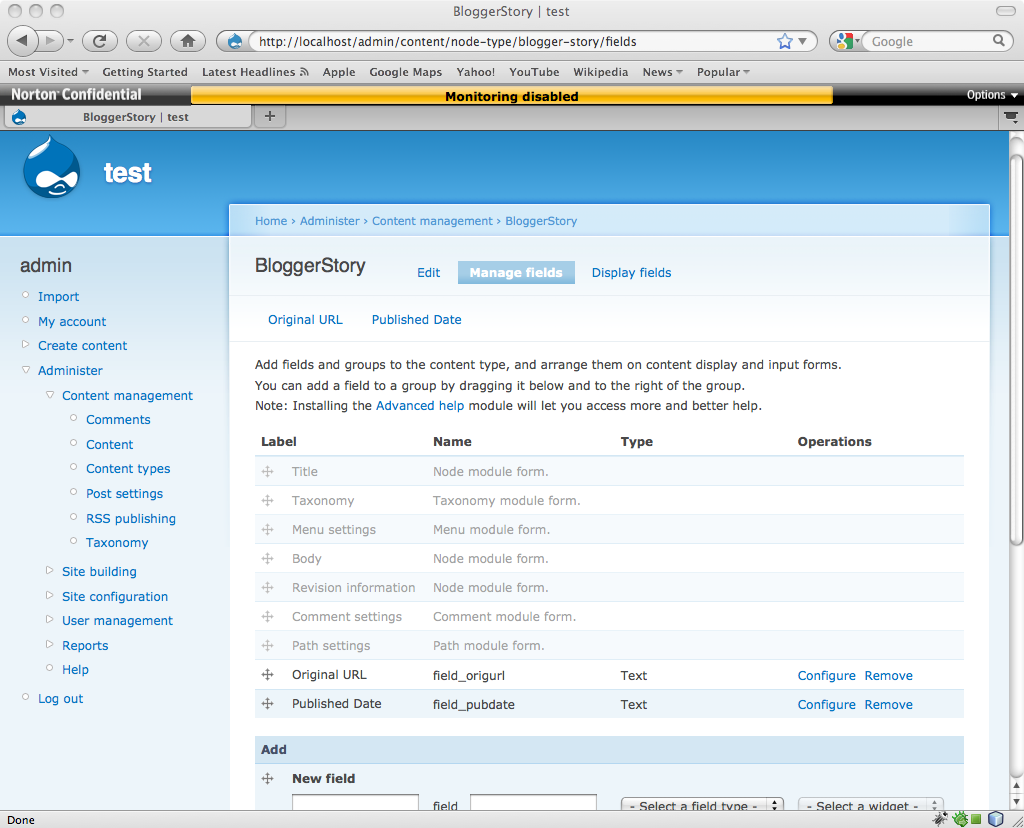1024x828 pixels.
Task: Open the Wikipedia bookmark
Action: 600,72
